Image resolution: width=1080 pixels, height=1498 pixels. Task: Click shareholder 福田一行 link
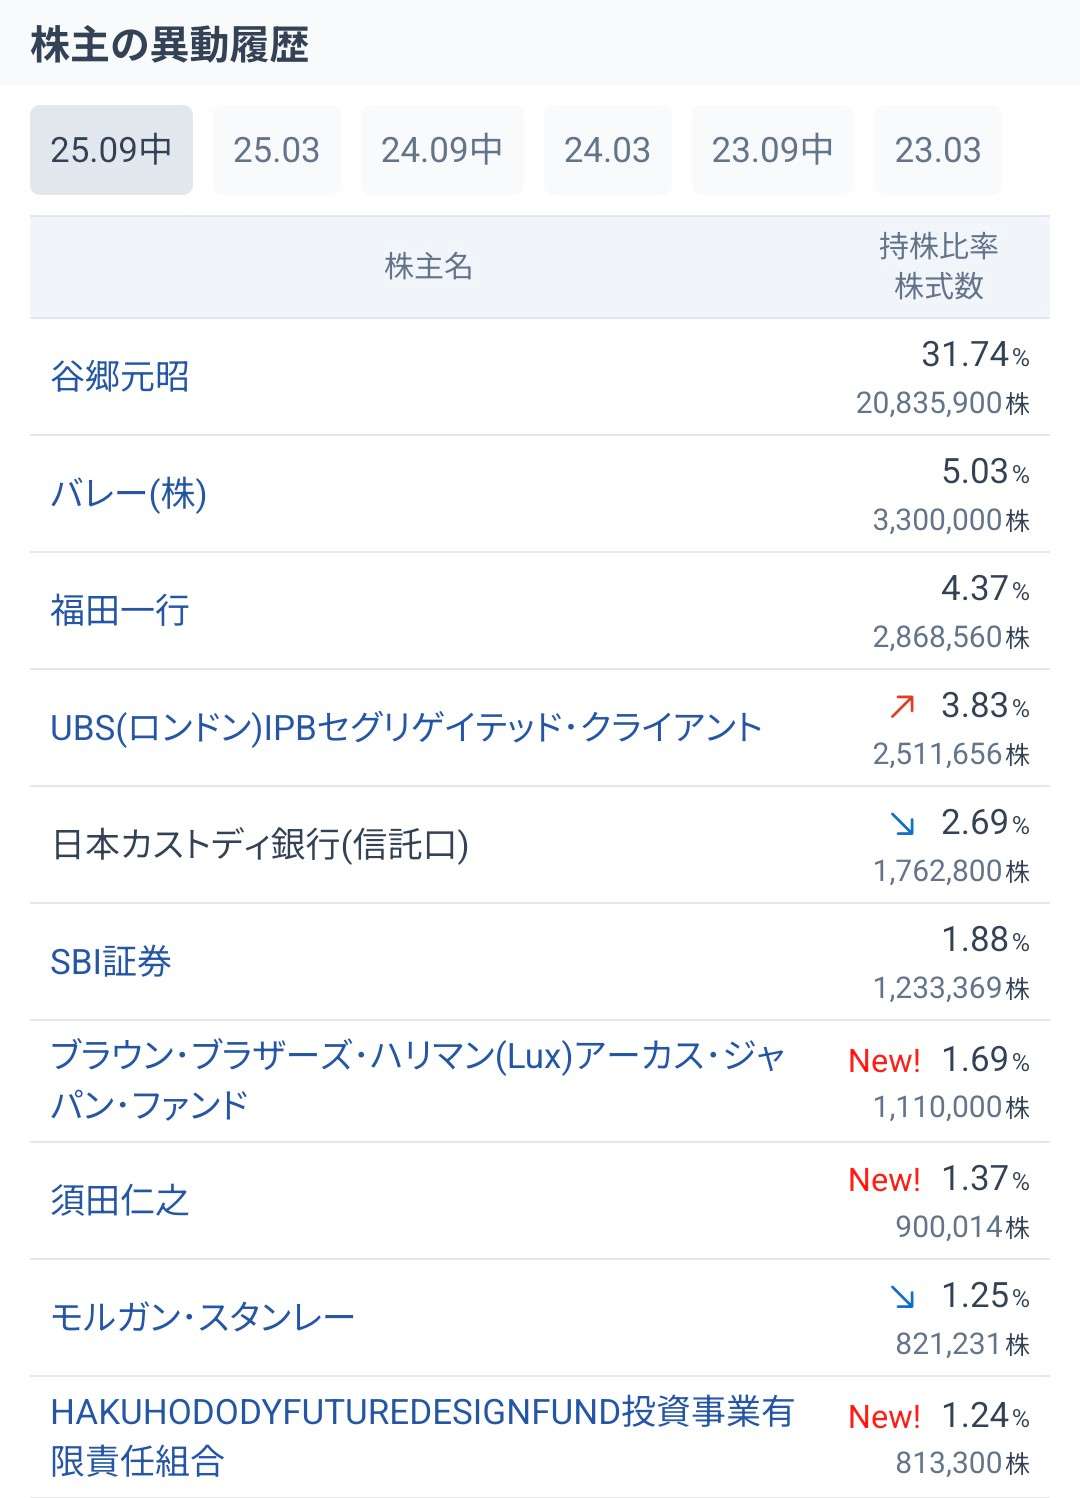click(x=120, y=611)
